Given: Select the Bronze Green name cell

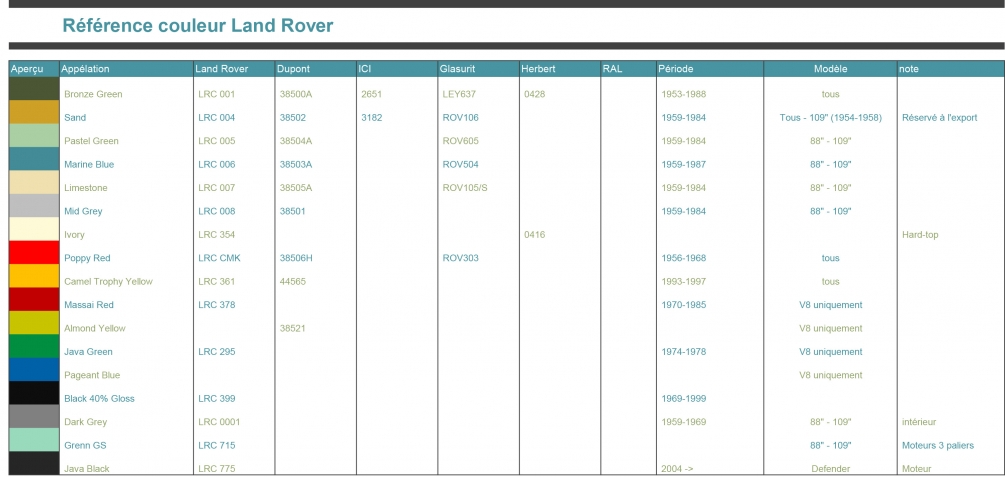Looking at the screenshot, I should (93, 94).
